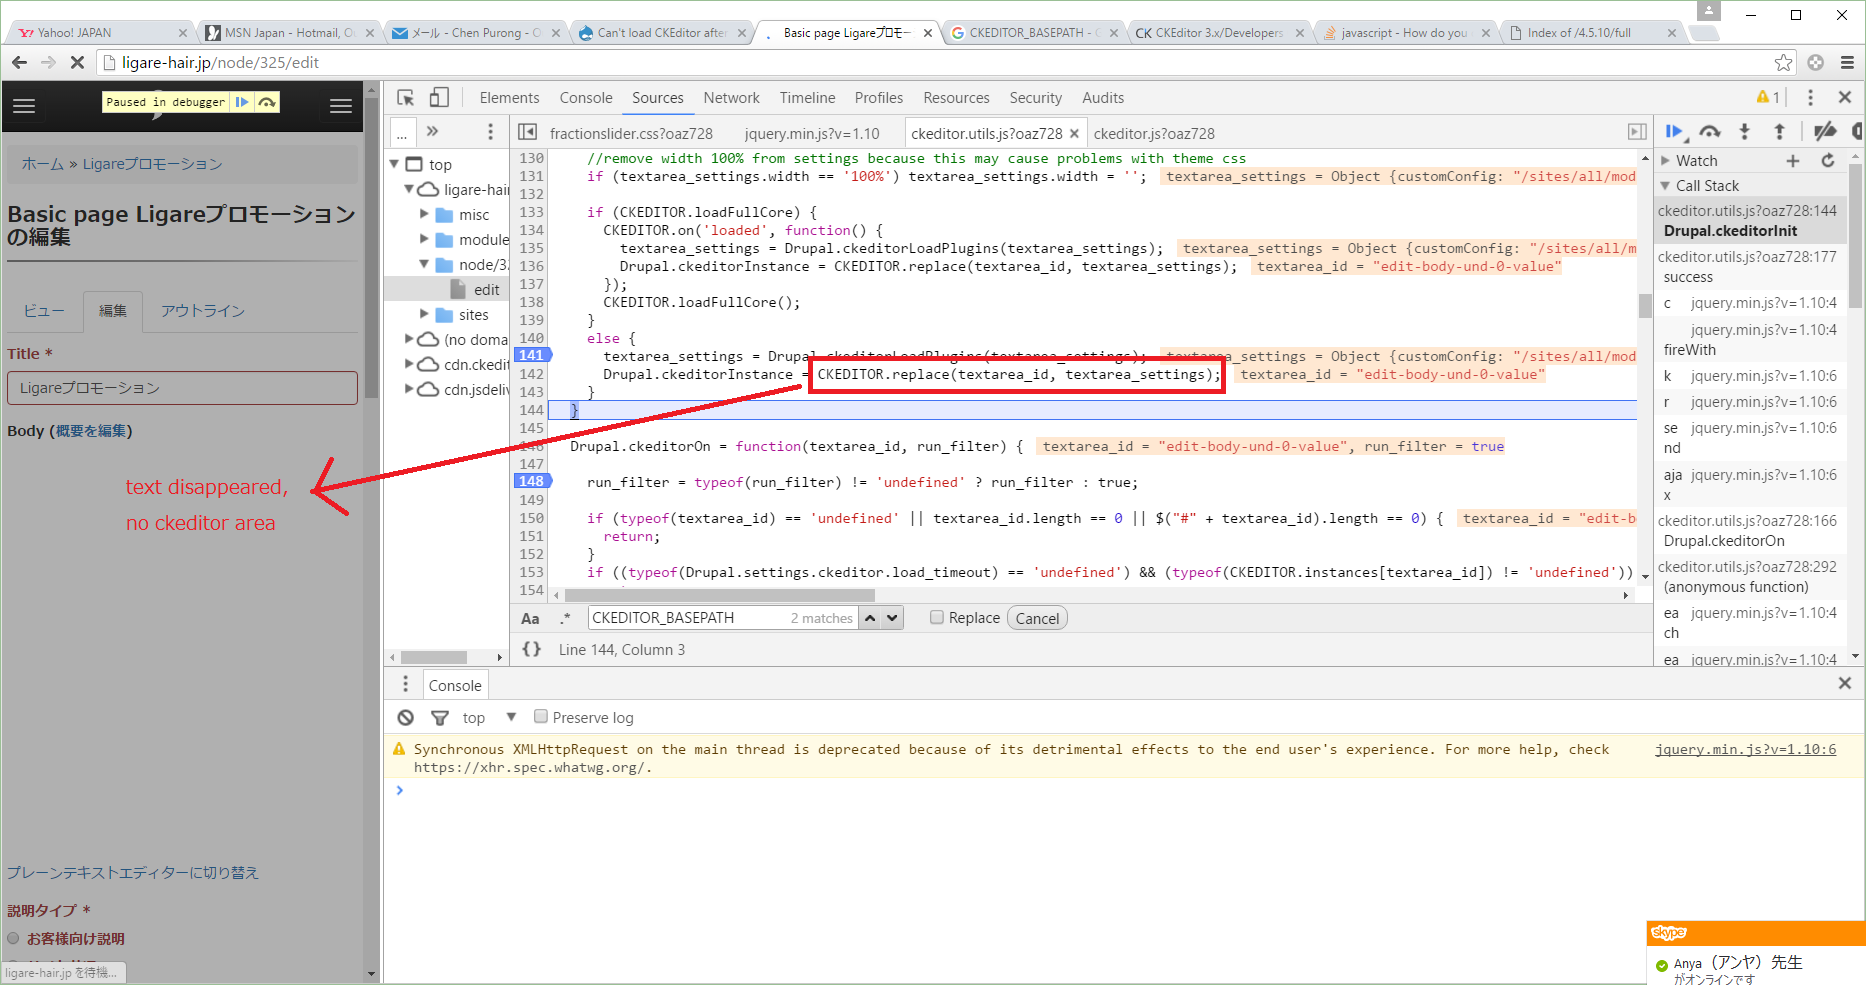Click the Cancel button in the search bar
1866x985 pixels.
point(1037,617)
